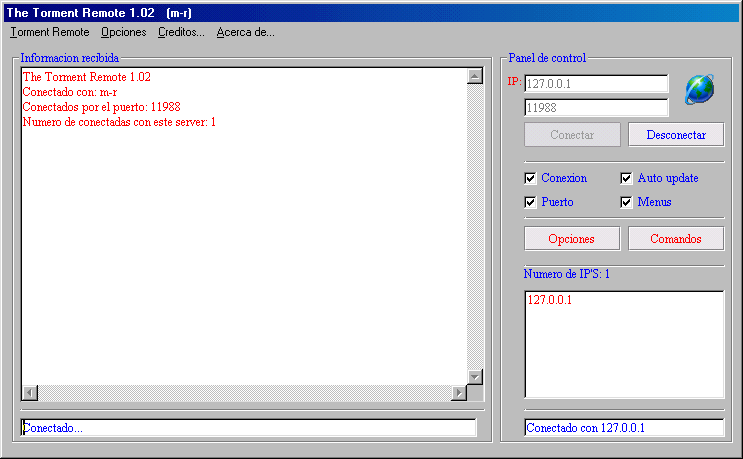Click the scroll down arrow in info panel
The width and height of the screenshot is (743, 459).
[x=475, y=376]
